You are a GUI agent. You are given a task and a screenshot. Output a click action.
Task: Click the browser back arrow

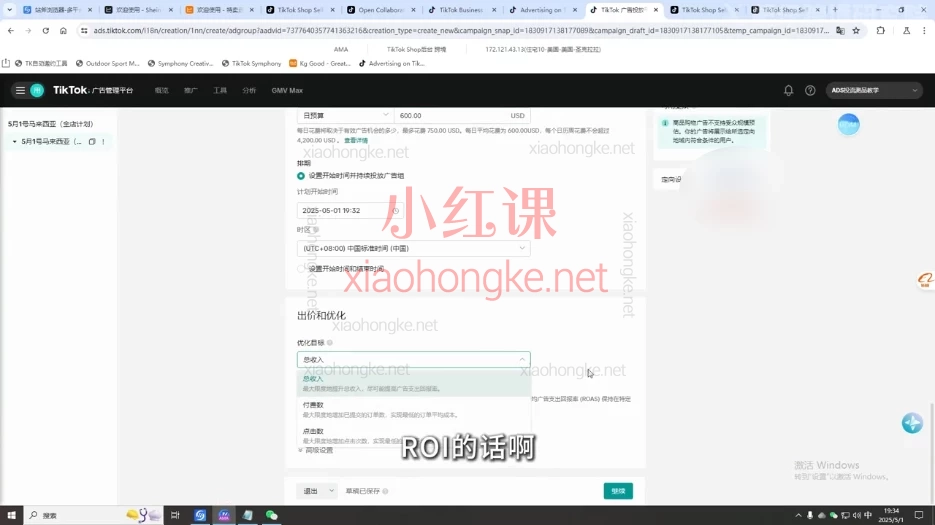[11, 30]
